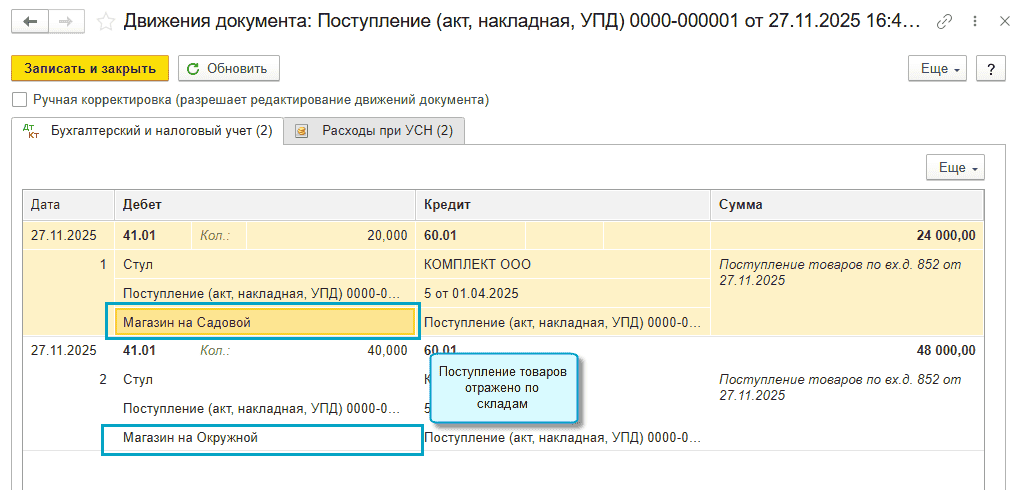Click the forward navigation arrow
Image resolution: width=1024 pixels, height=490 pixels.
65,22
